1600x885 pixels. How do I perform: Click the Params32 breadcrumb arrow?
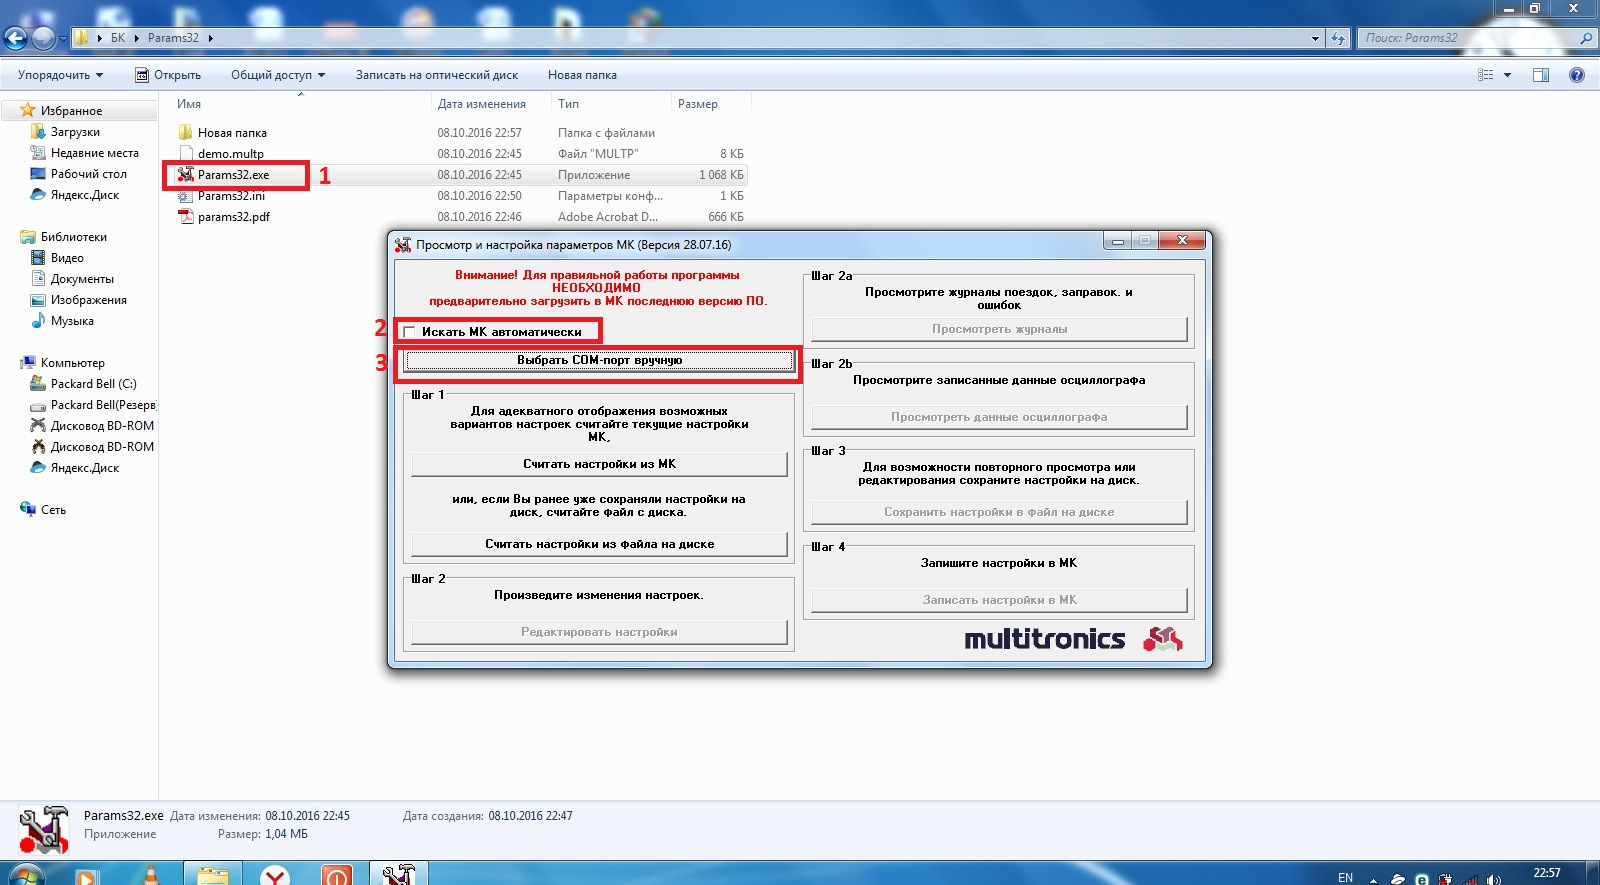coord(211,38)
